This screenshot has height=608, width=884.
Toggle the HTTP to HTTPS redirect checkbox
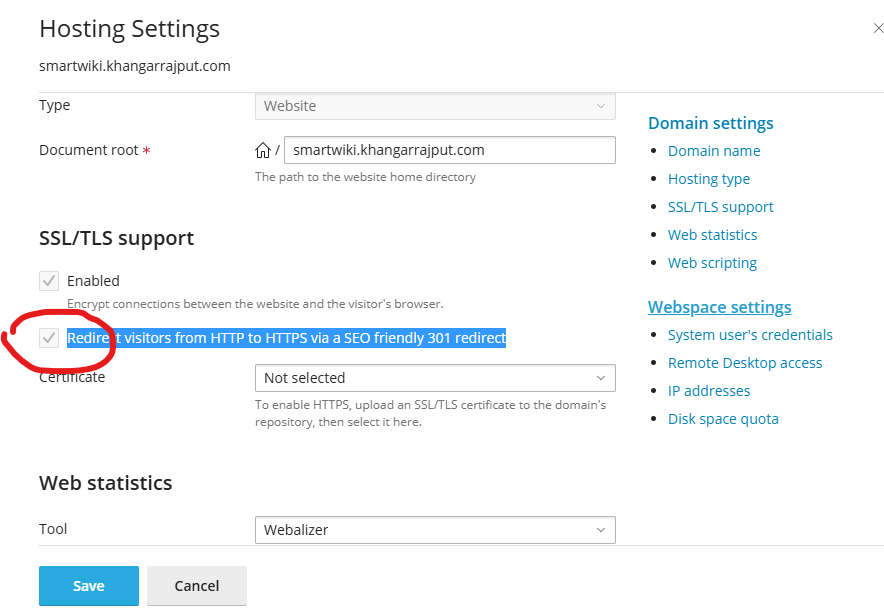pyautogui.click(x=49, y=338)
